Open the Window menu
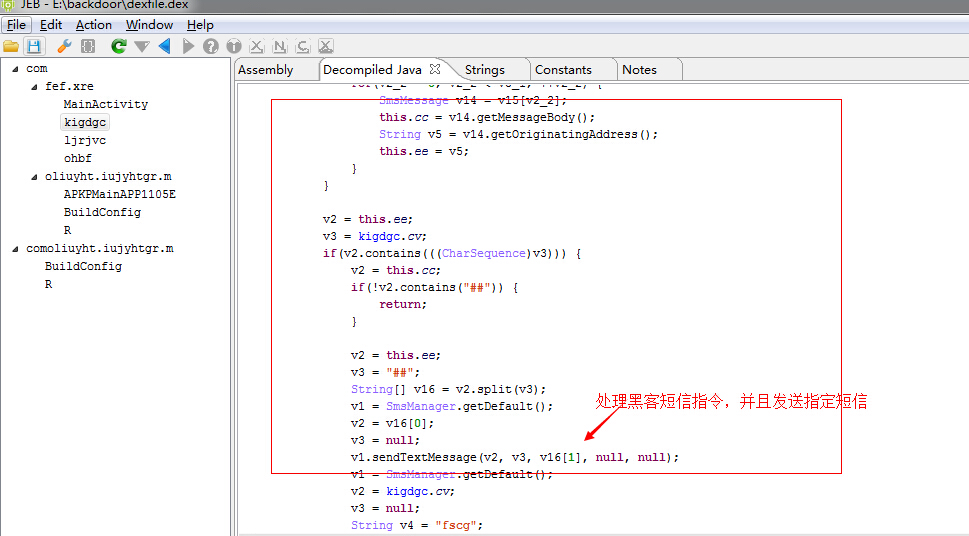This screenshot has height=536, width=969. point(149,25)
